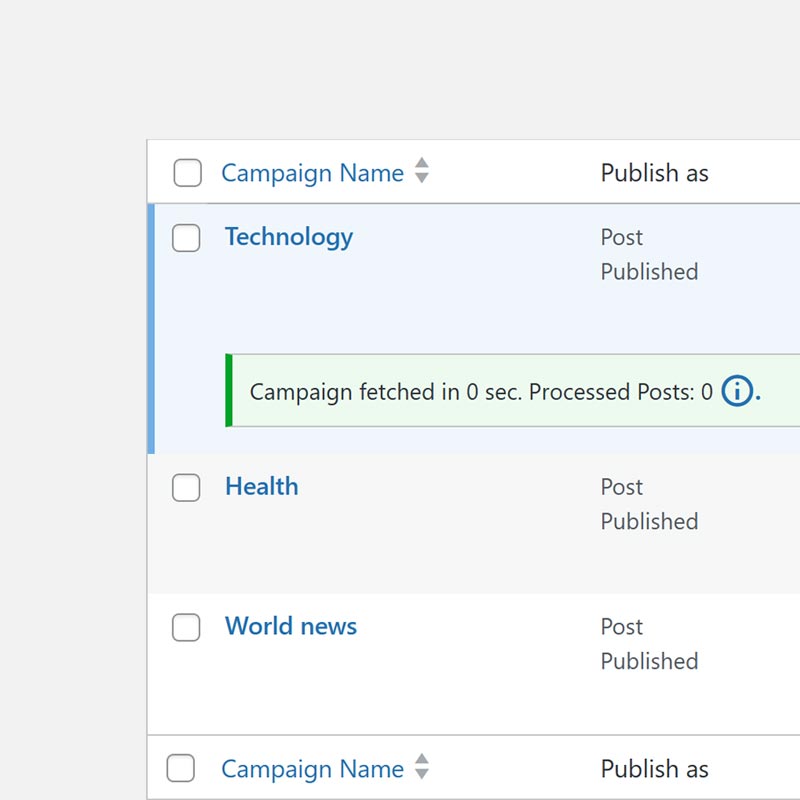Click the Published status in Health row

click(649, 522)
